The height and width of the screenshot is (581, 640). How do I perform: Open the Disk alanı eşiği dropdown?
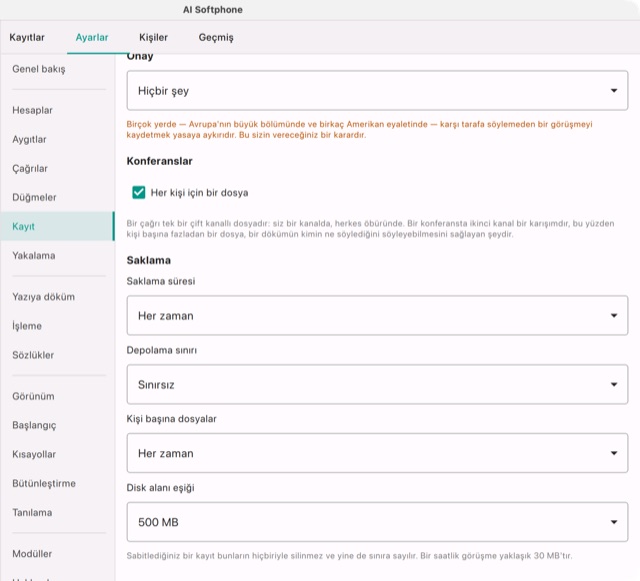click(377, 522)
